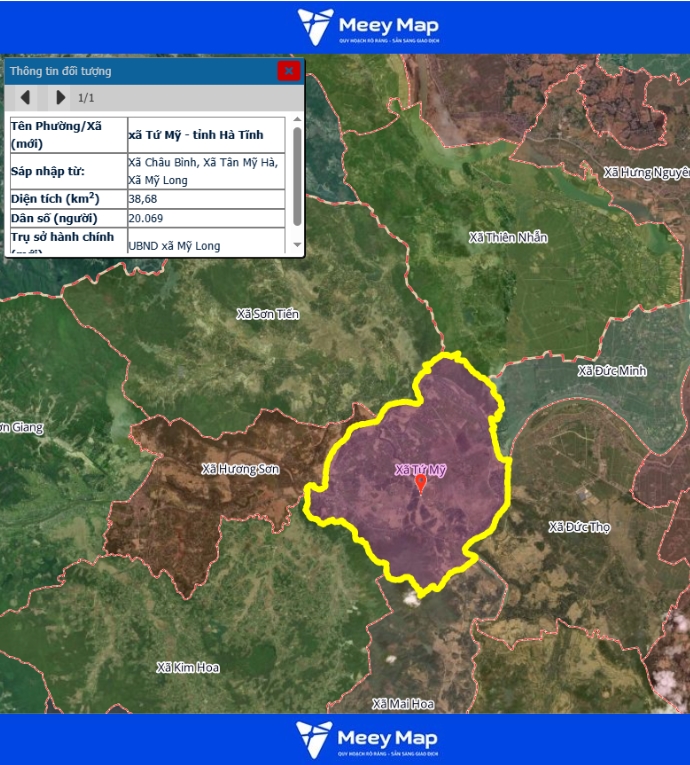Close the Thông tin đối tượng popup

[288, 70]
